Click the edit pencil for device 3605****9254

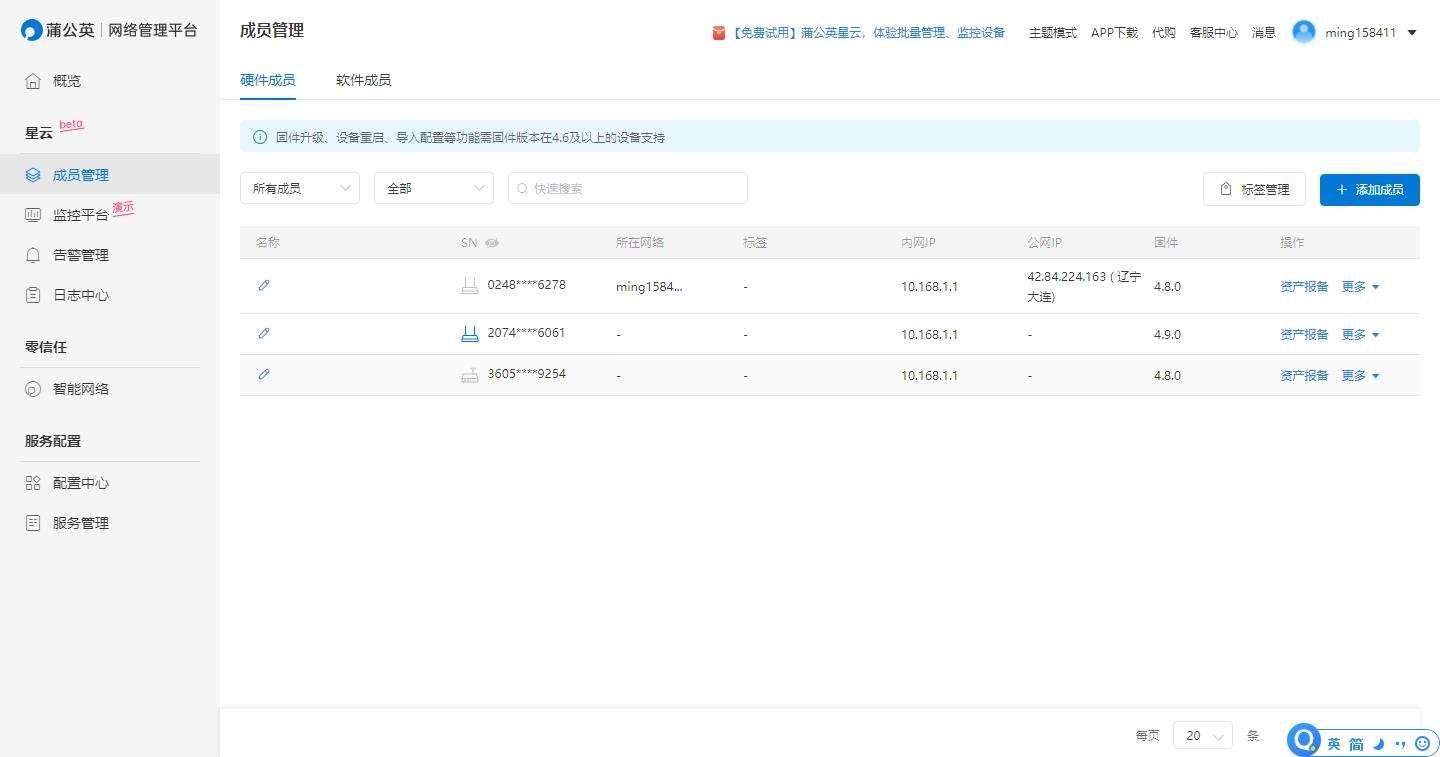[264, 374]
